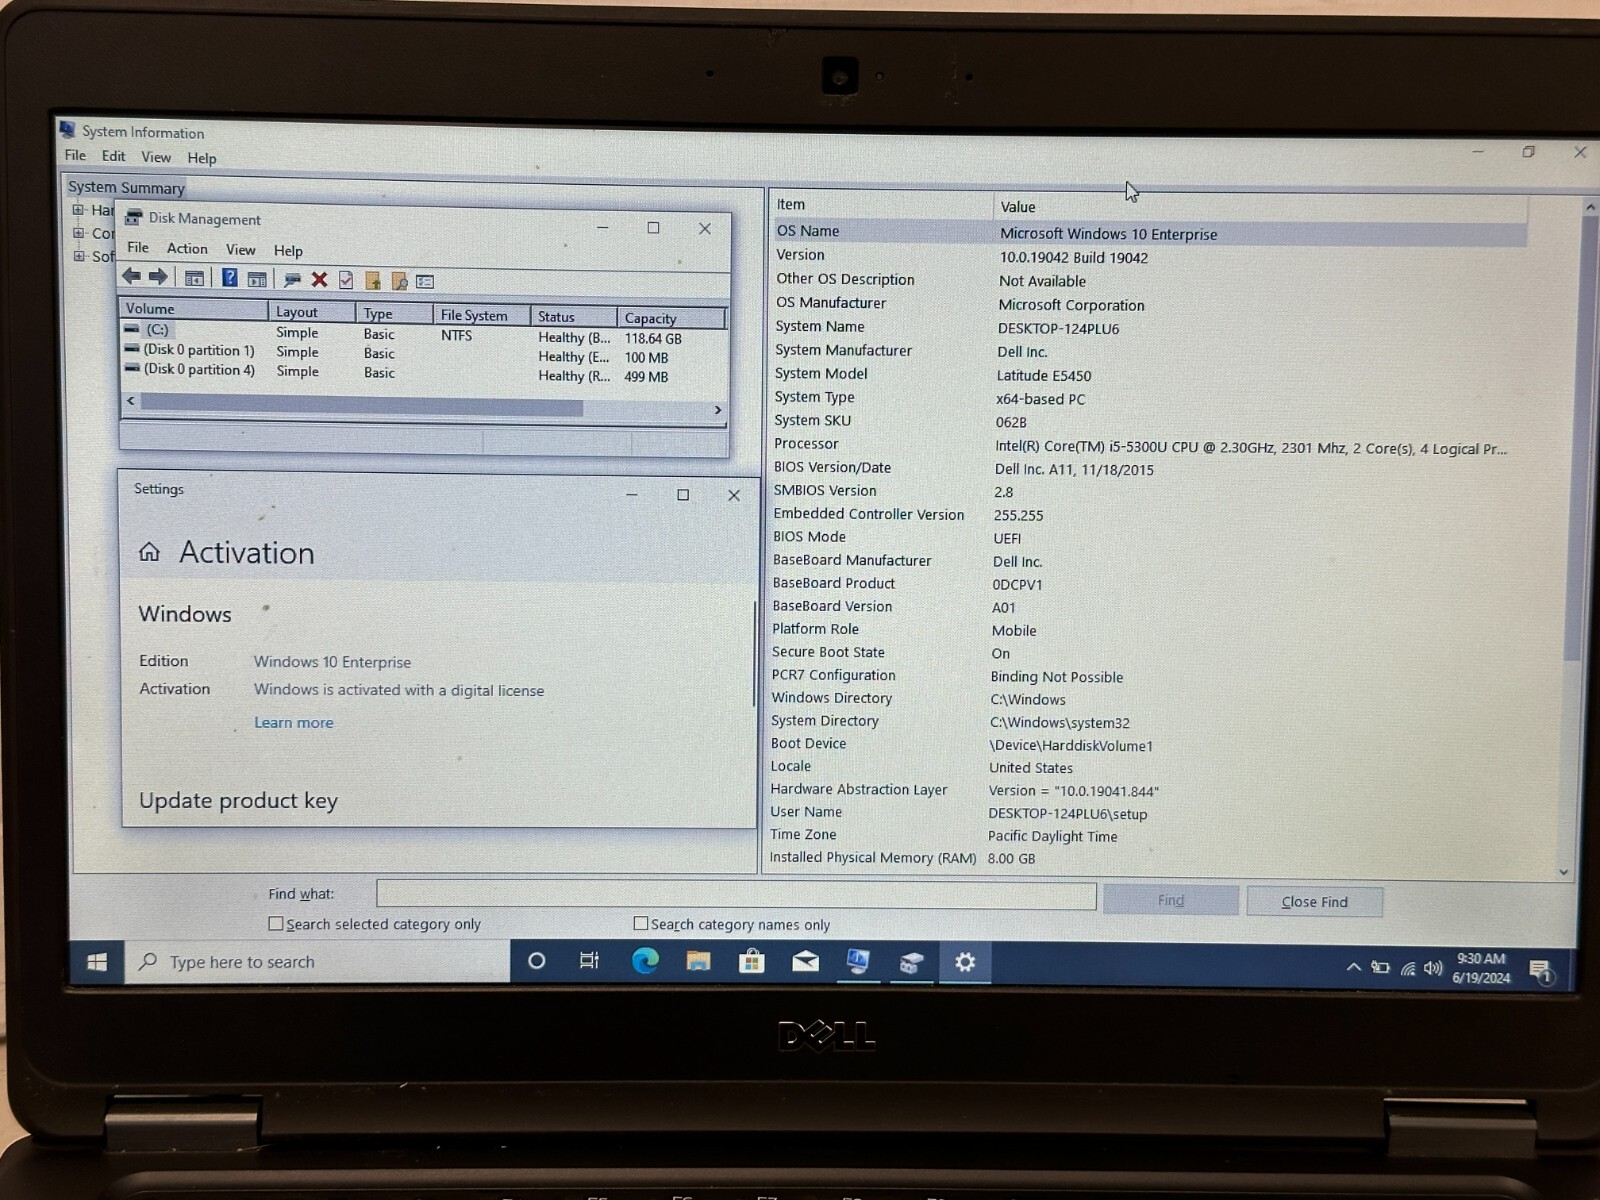Image resolution: width=1600 pixels, height=1200 pixels.
Task: Click the Cortana circle icon on taskbar
Action: click(537, 961)
